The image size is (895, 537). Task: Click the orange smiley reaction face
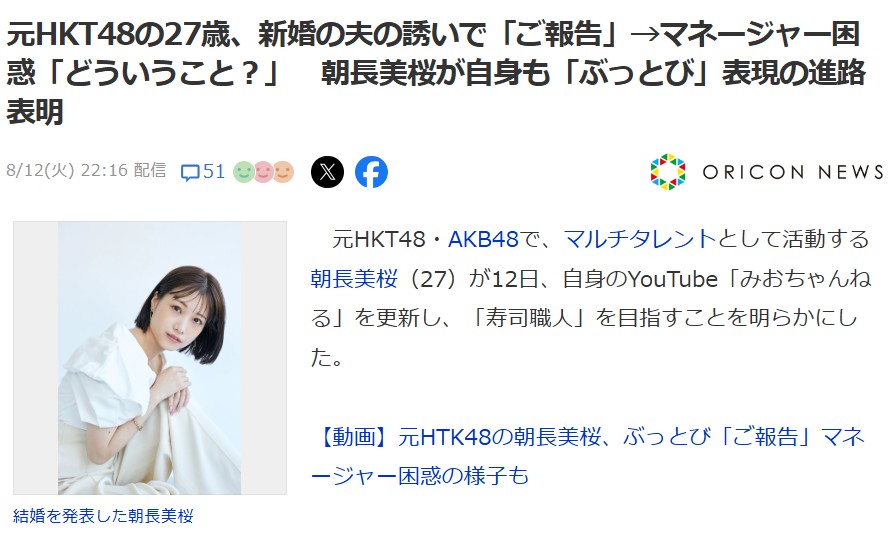[x=284, y=171]
